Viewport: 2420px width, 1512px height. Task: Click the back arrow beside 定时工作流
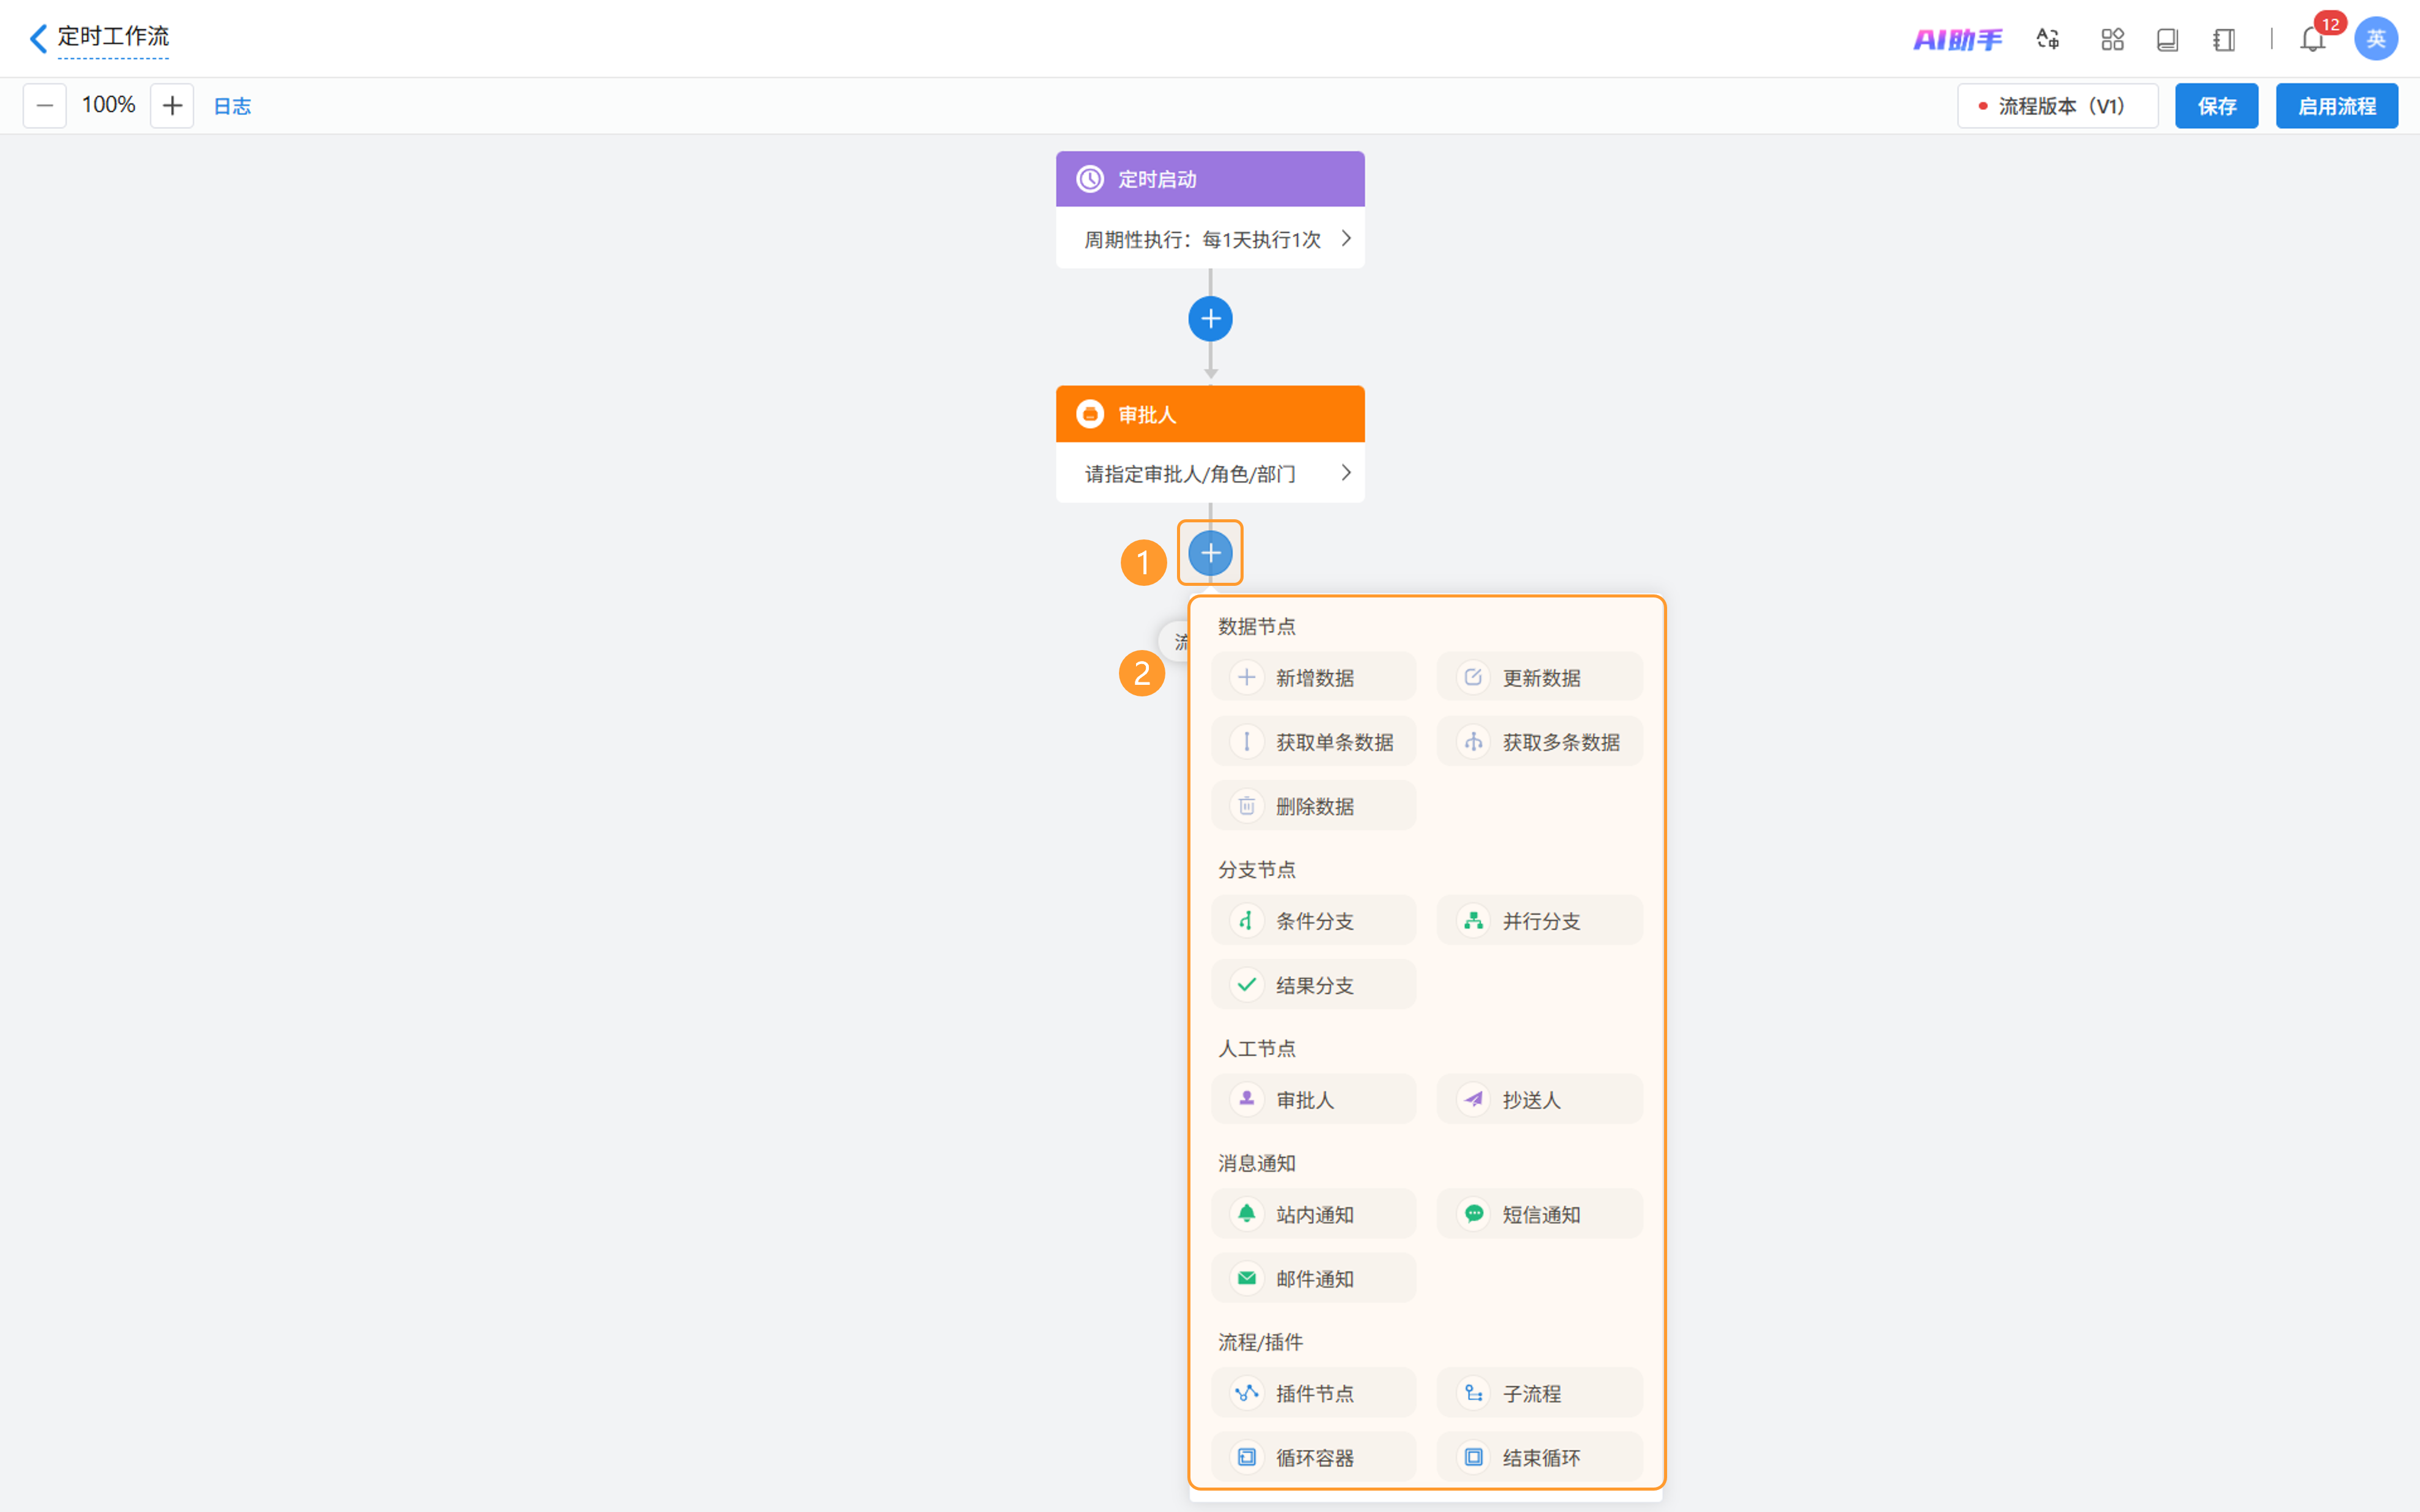[38, 38]
